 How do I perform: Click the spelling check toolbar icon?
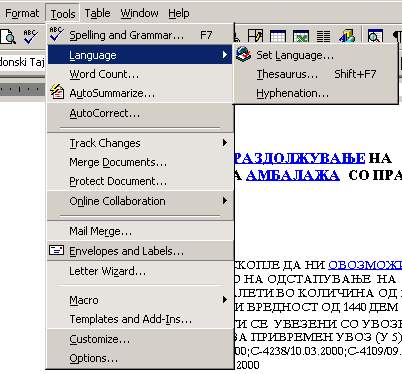[30, 37]
